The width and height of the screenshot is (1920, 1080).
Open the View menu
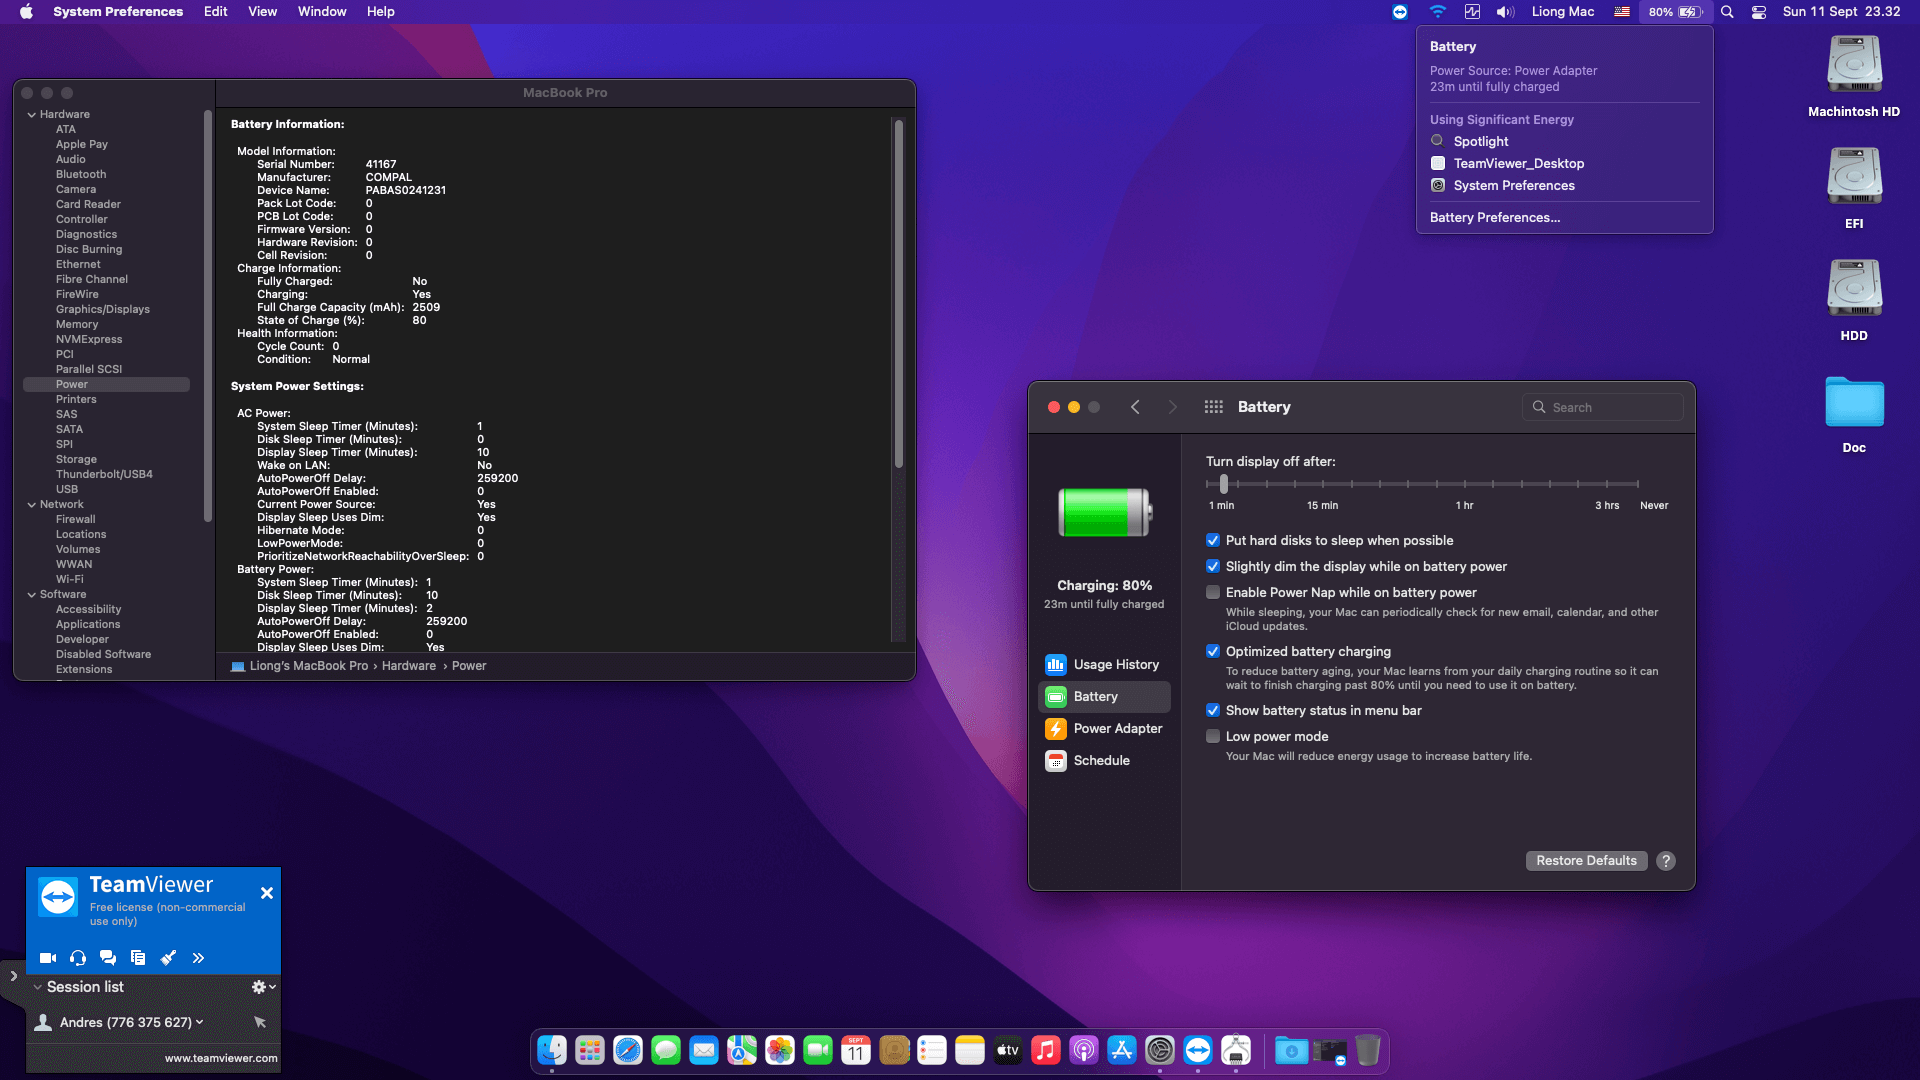pyautogui.click(x=262, y=11)
